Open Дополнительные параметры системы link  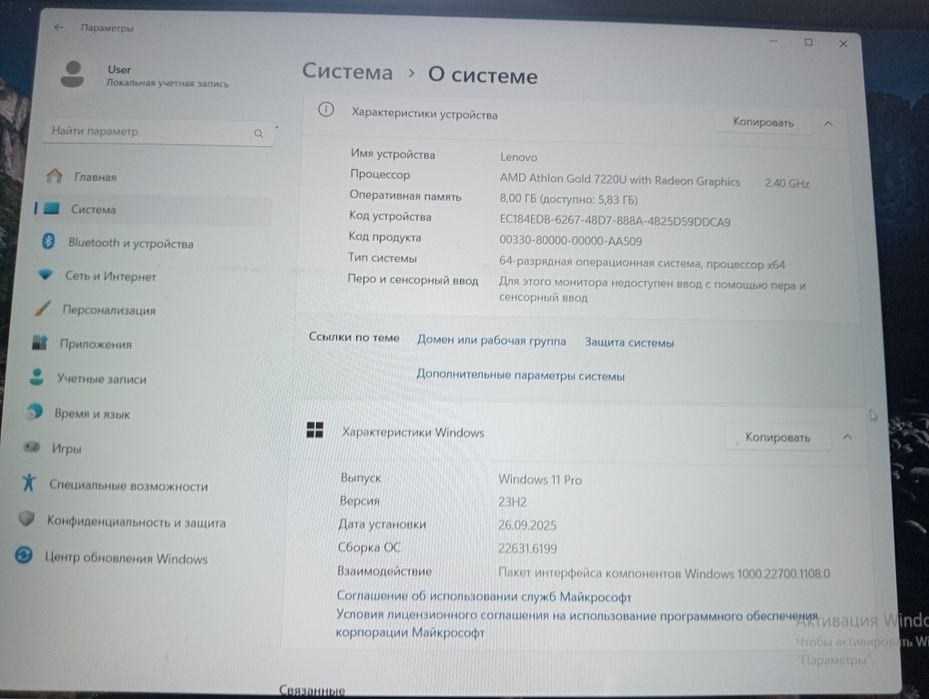point(520,375)
